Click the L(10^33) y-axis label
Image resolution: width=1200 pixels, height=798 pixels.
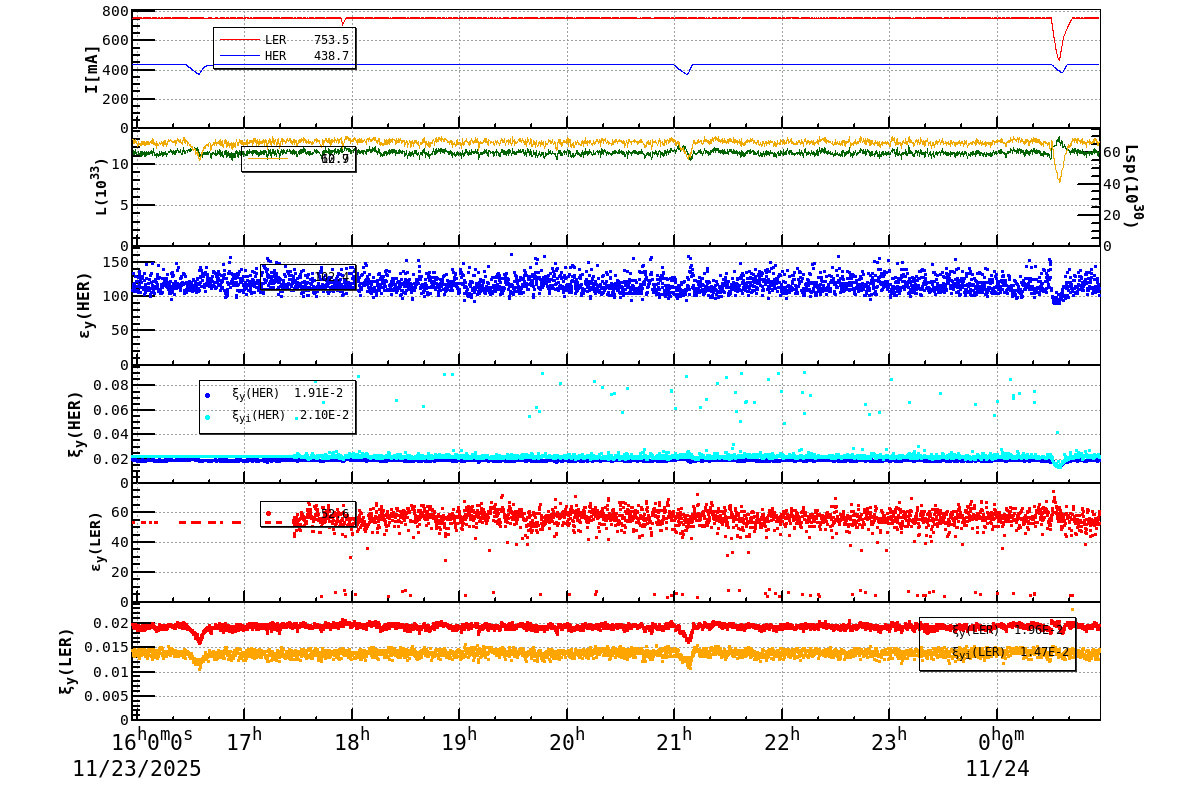tap(100, 187)
